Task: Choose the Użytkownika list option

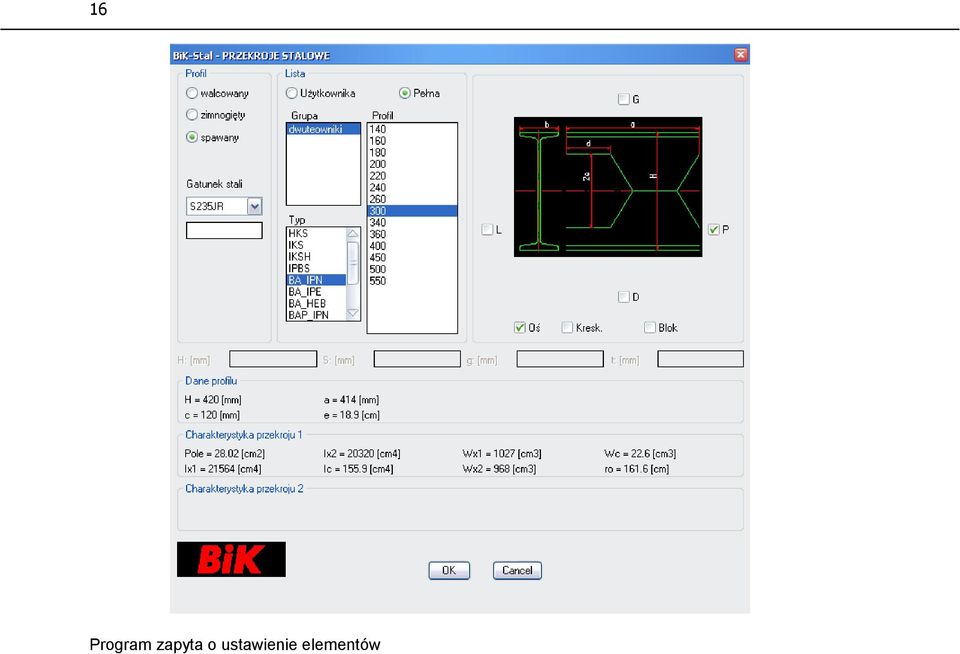Action: 291,93
